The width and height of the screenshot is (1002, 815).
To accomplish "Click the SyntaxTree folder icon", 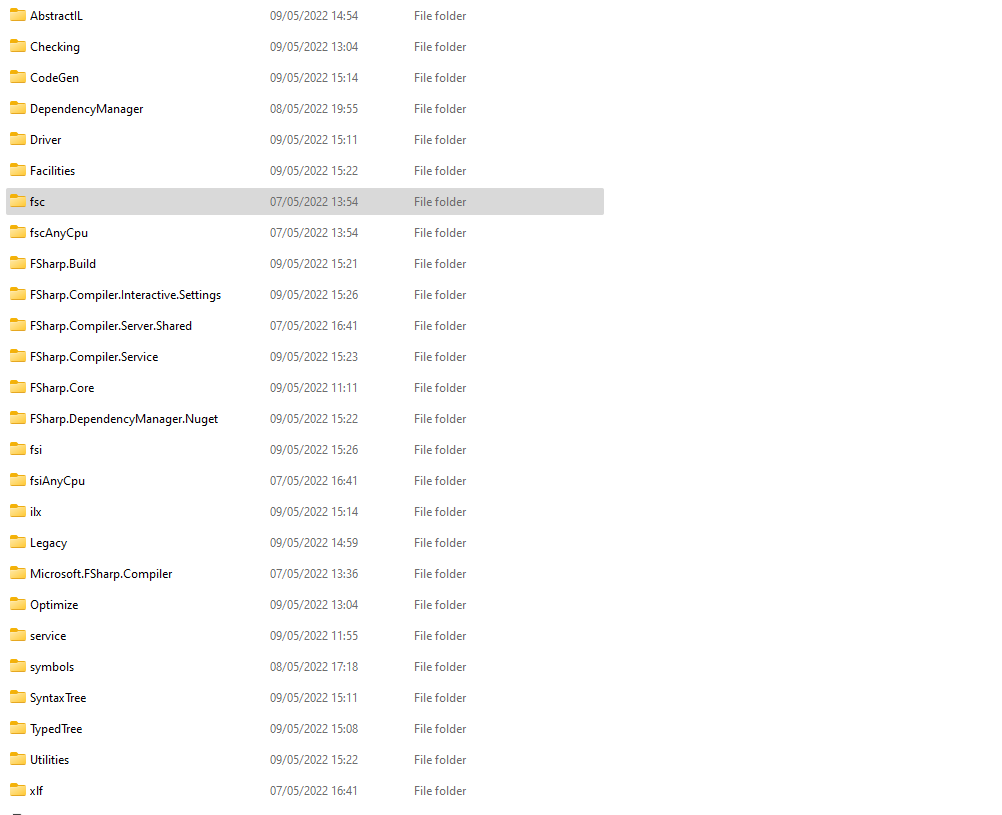I will click(x=18, y=697).
